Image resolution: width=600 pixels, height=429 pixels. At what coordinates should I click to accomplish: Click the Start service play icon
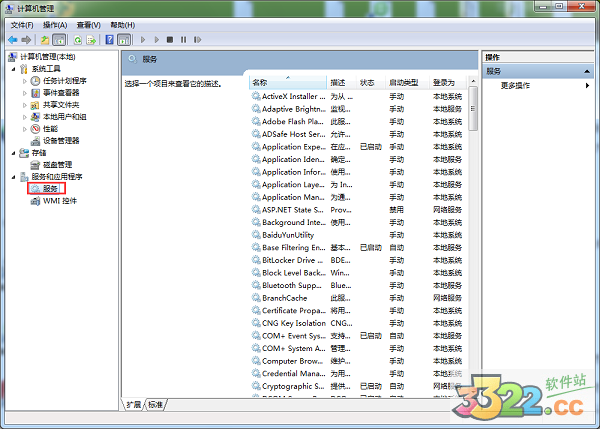coord(143,39)
